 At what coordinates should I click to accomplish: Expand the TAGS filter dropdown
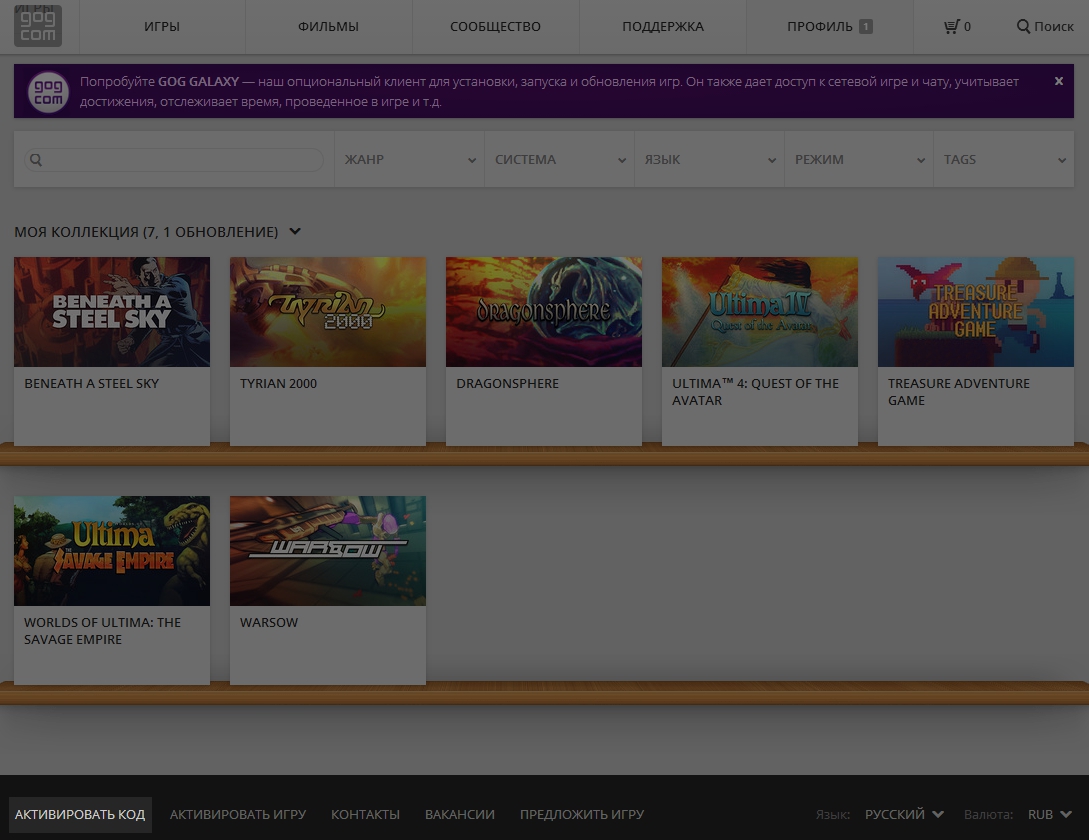[x=1004, y=160]
